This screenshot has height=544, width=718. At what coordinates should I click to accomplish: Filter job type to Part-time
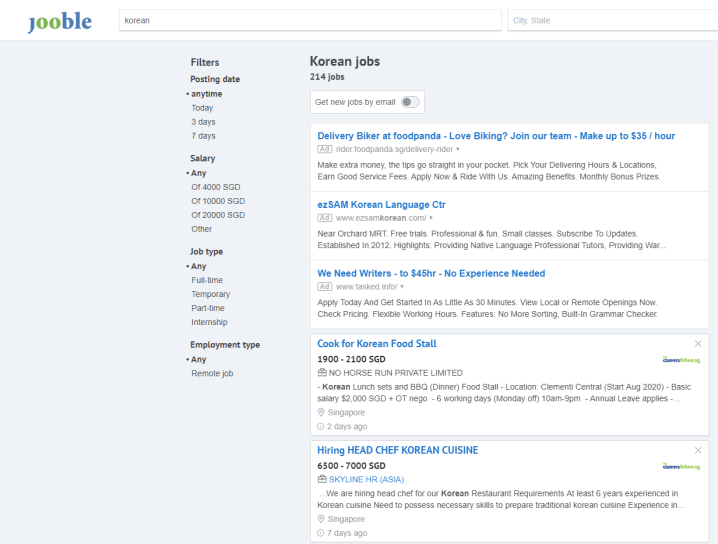click(208, 308)
